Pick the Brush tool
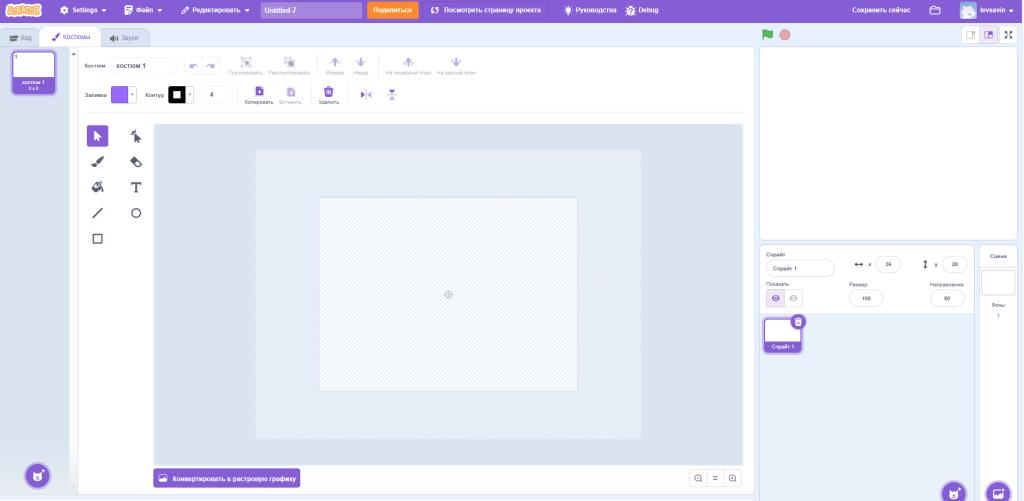This screenshot has height=501, width=1024. point(97,161)
